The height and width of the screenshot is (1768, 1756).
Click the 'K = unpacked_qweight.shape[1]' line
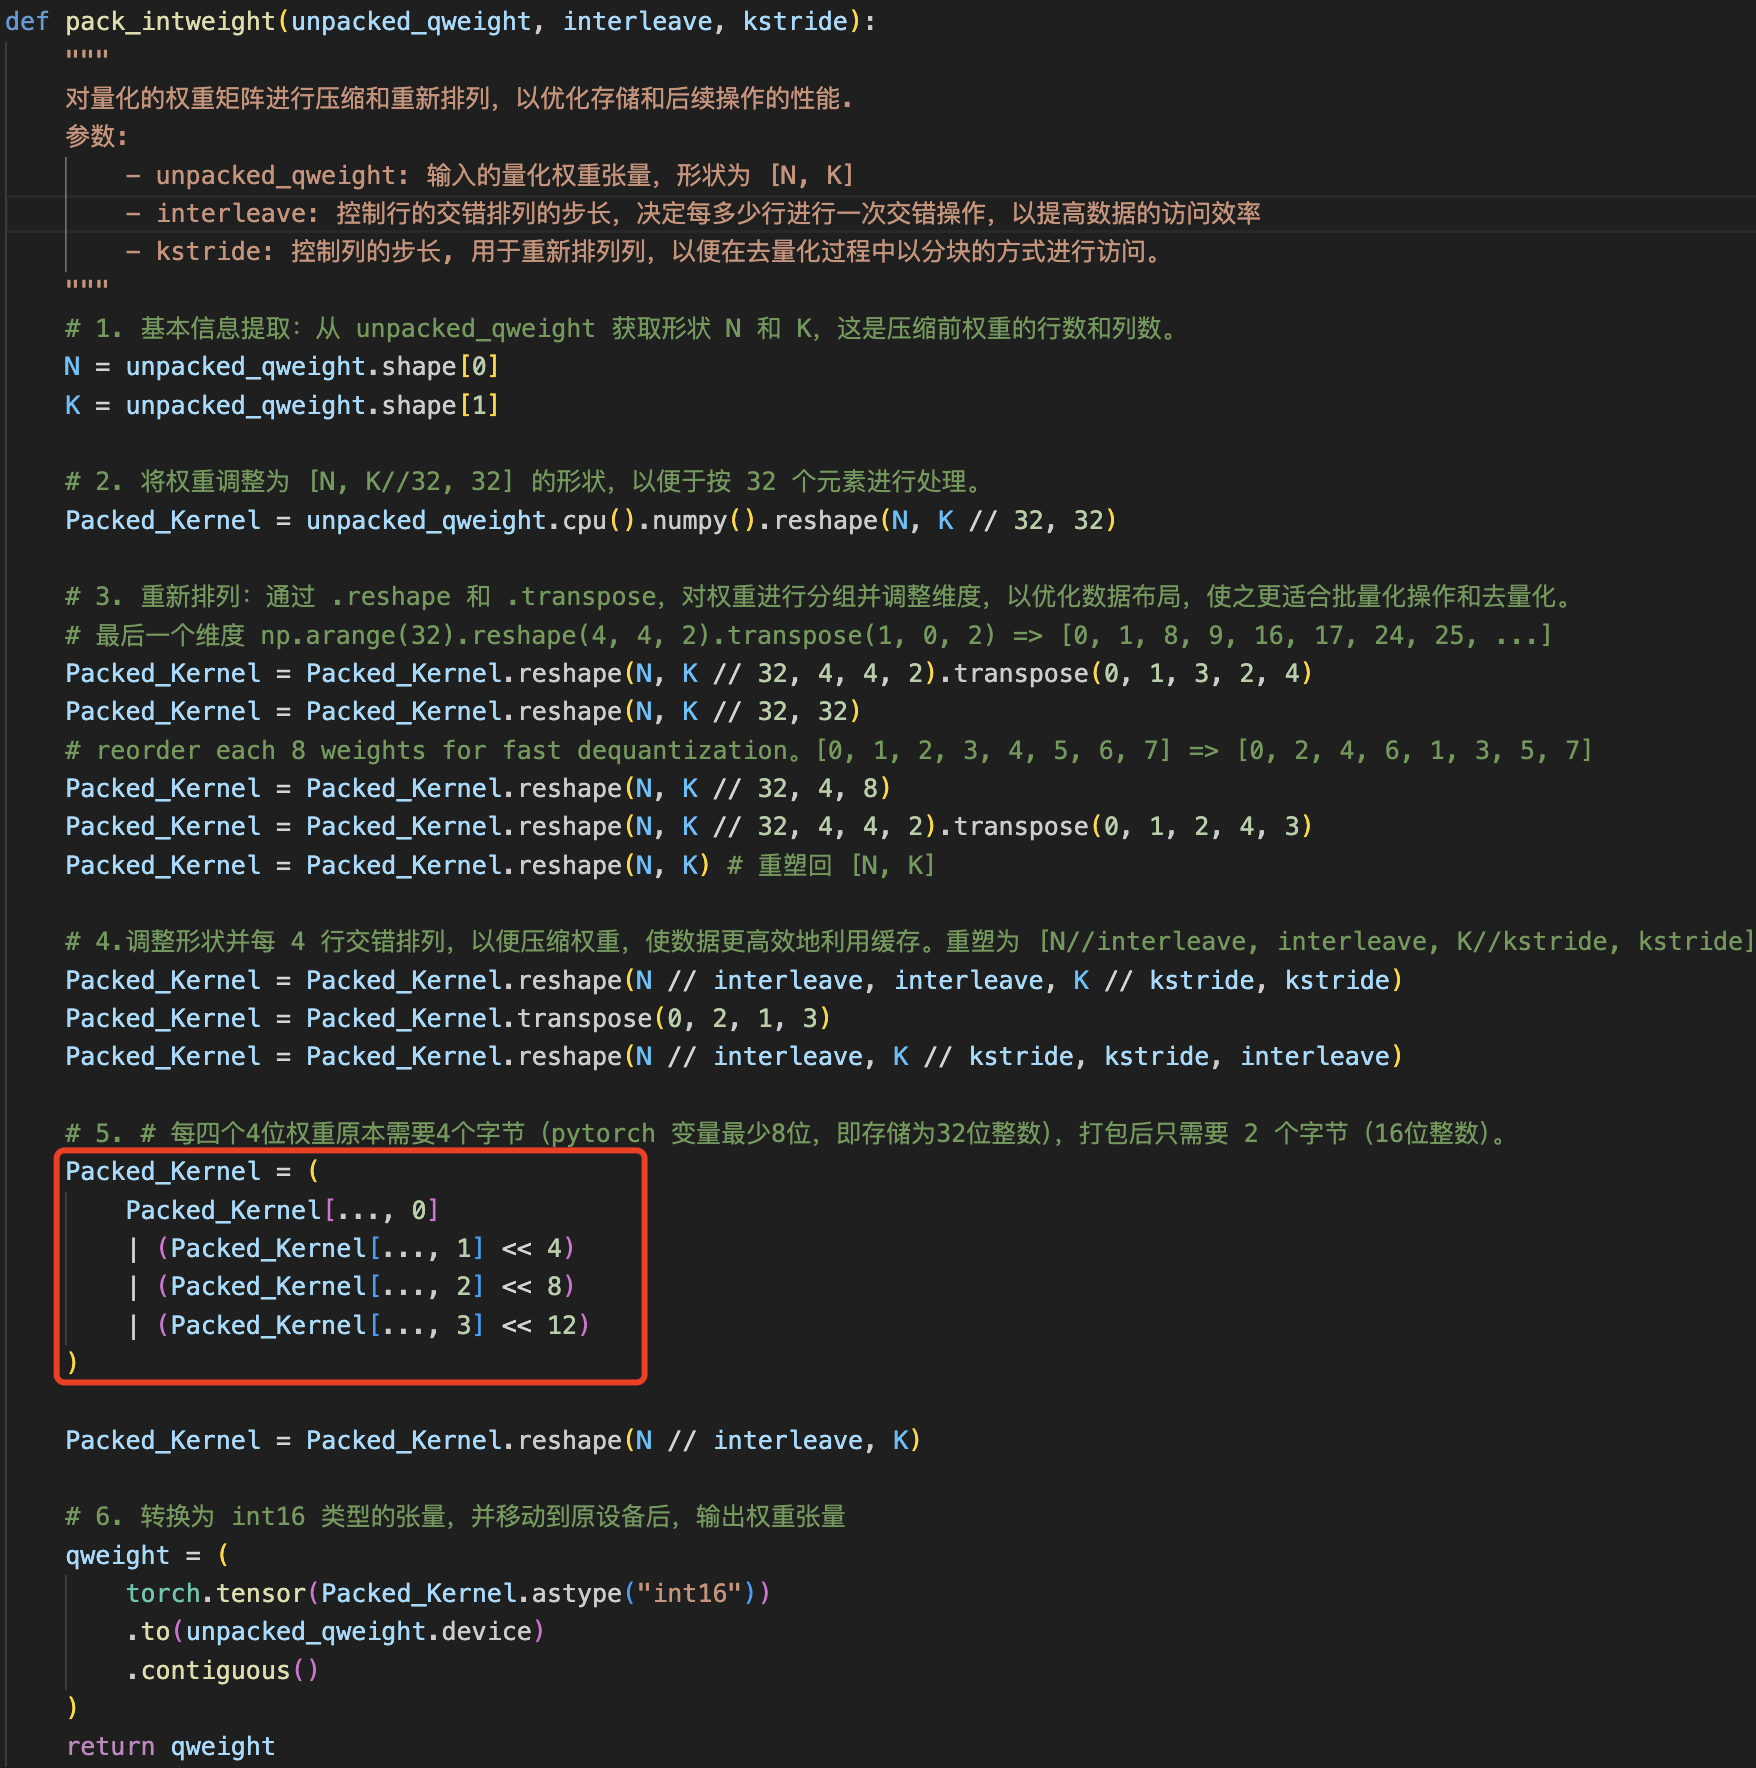[x=282, y=405]
